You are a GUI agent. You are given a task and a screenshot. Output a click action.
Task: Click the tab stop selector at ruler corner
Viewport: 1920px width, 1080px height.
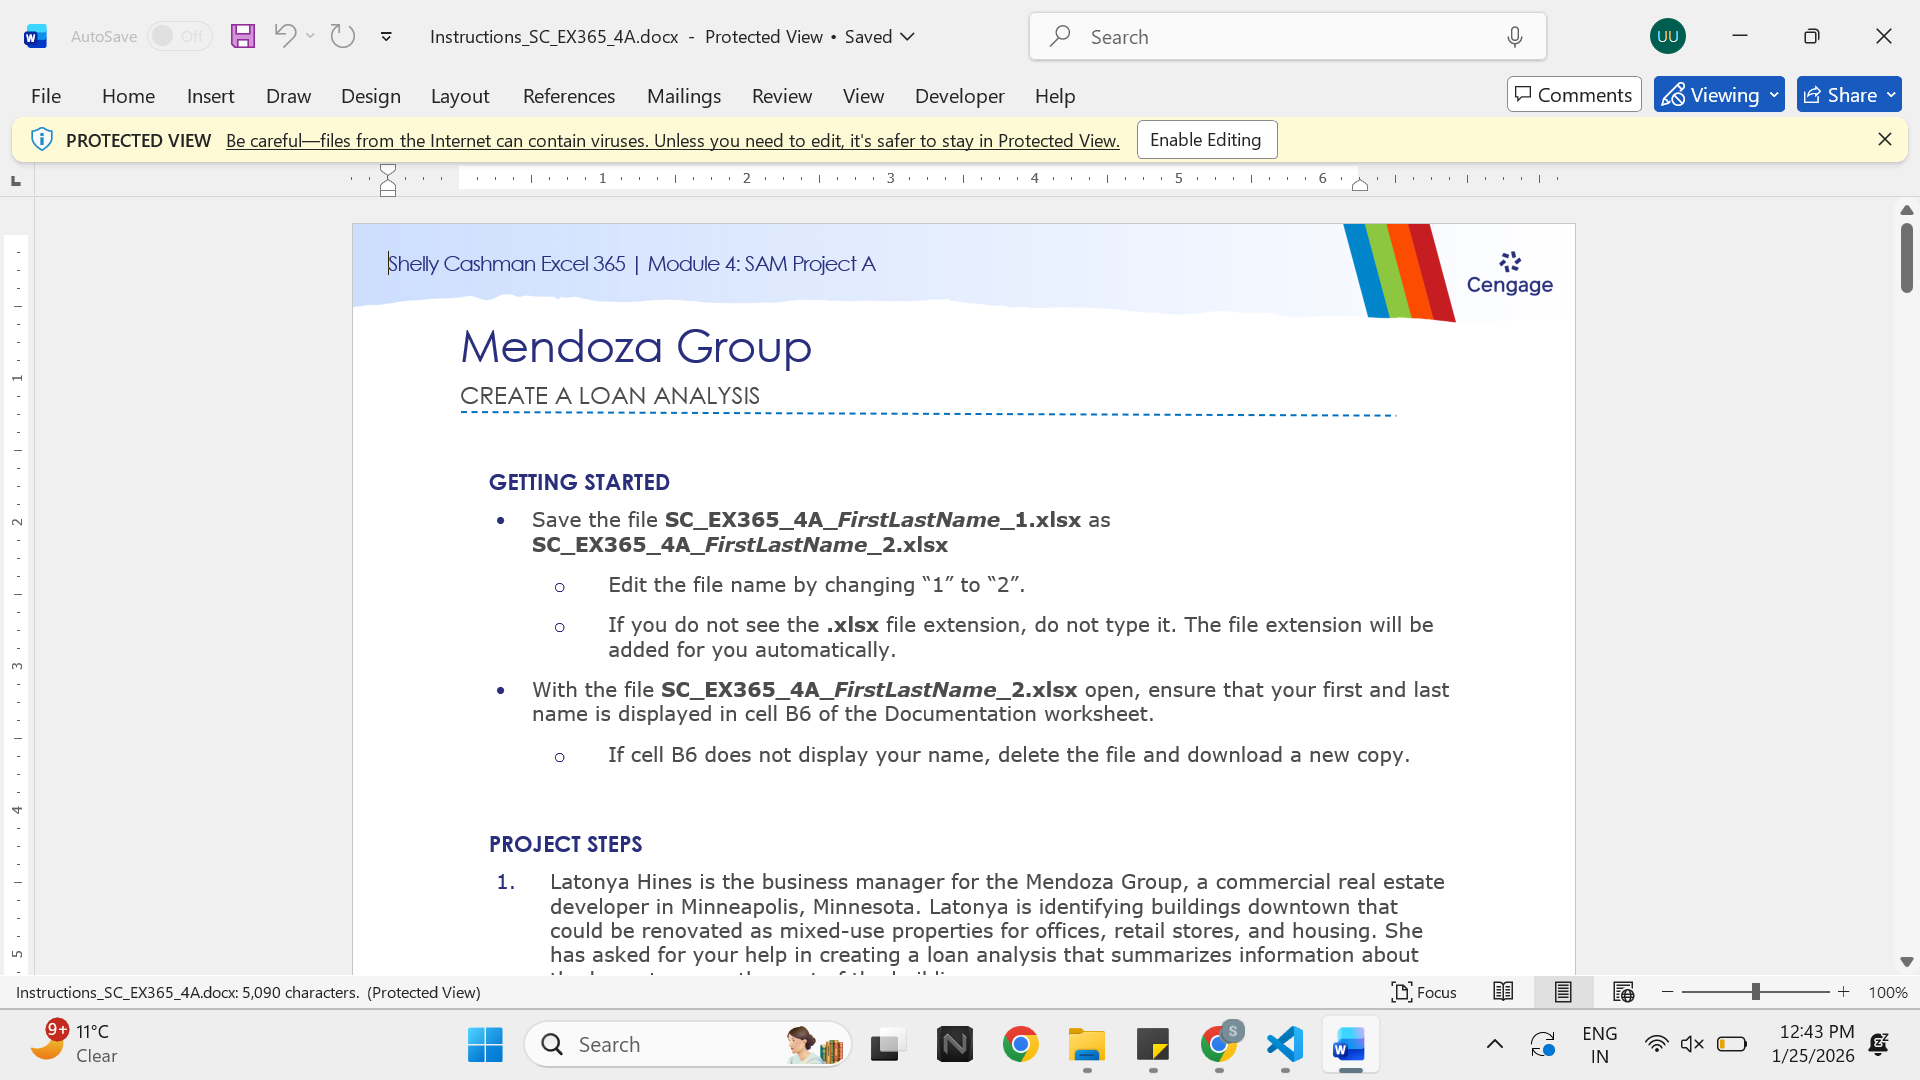(15, 181)
